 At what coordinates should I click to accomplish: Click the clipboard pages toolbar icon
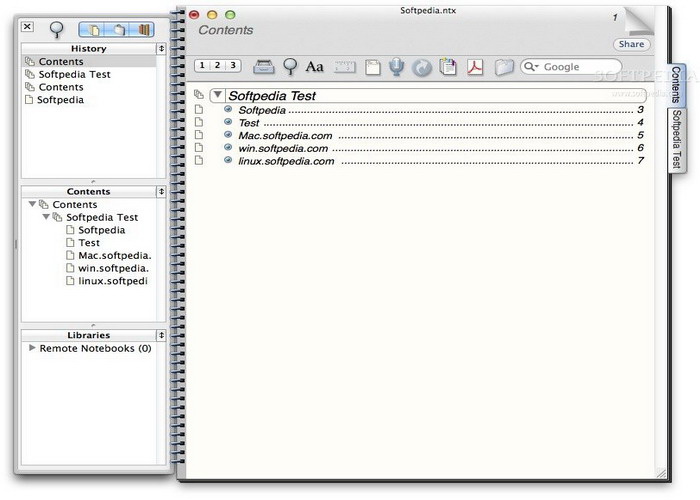pyautogui.click(x=448, y=67)
